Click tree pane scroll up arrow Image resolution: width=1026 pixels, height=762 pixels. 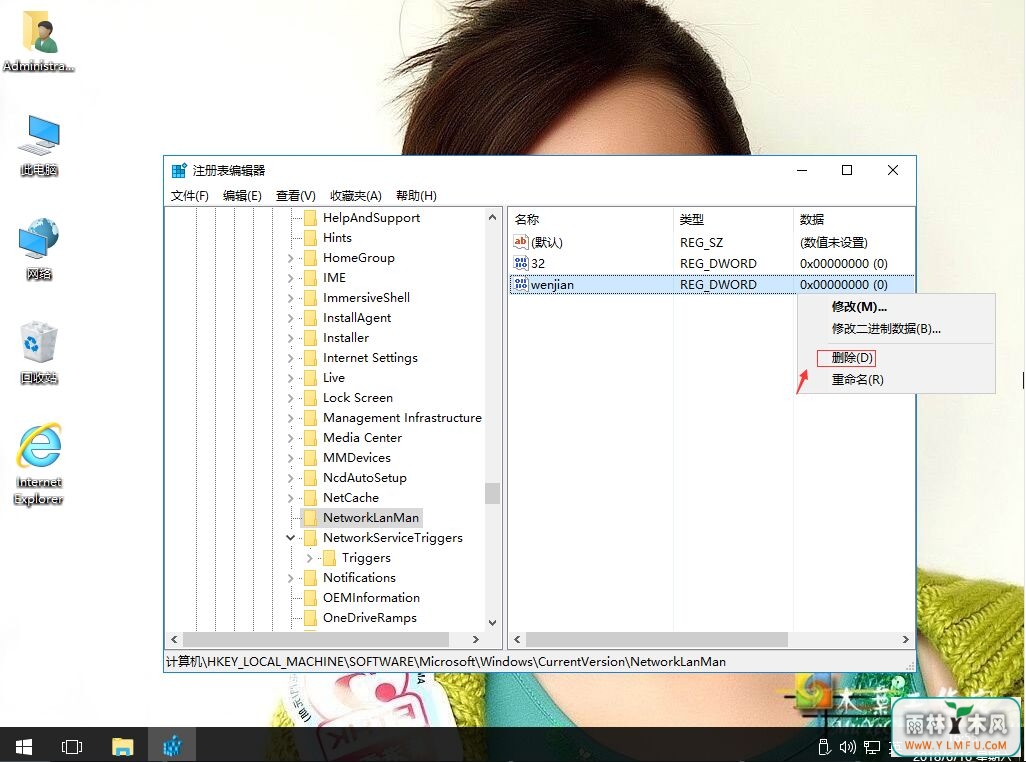[x=493, y=216]
